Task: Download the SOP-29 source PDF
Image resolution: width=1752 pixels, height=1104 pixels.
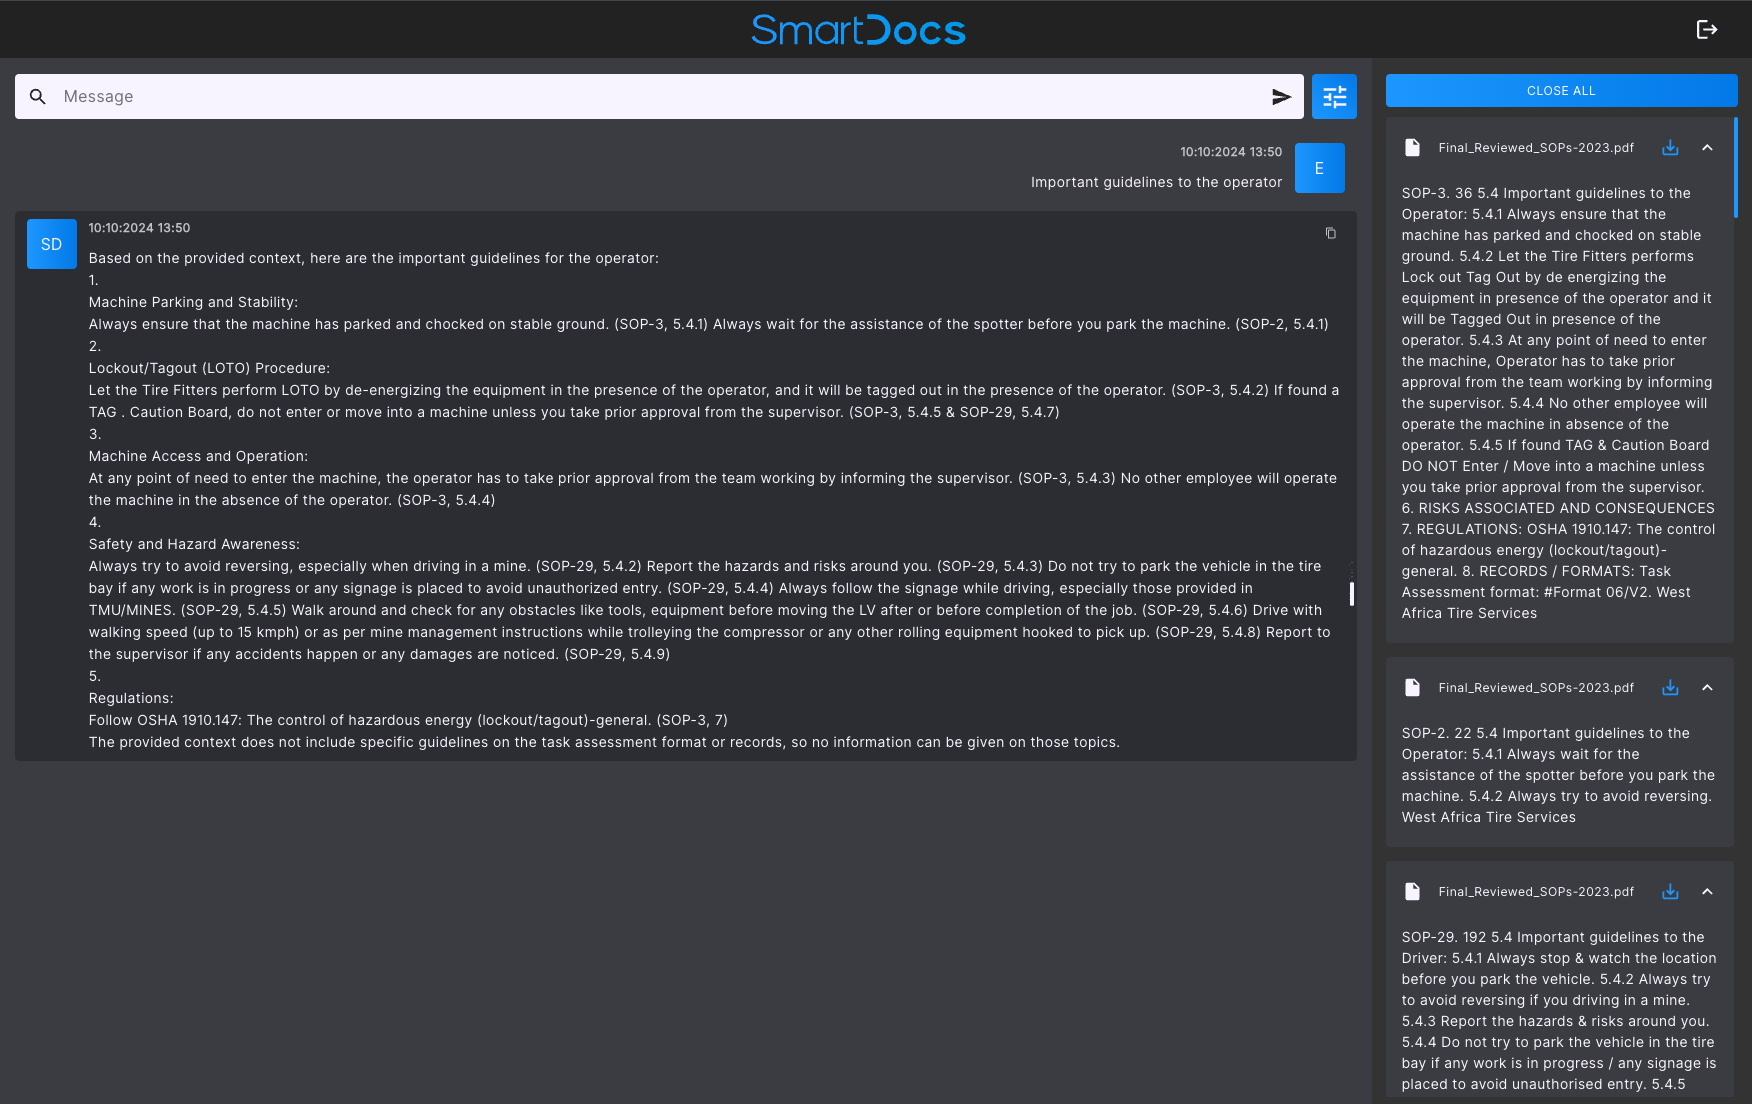Action: click(x=1670, y=892)
